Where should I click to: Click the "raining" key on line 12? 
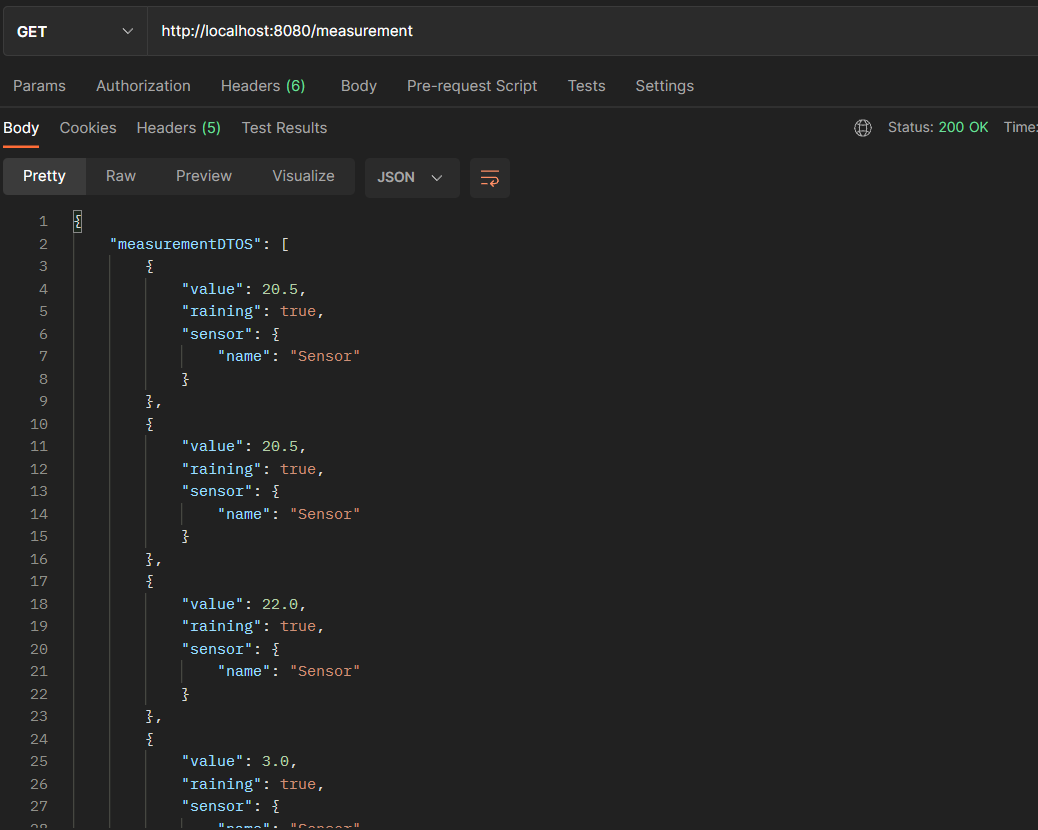point(222,469)
